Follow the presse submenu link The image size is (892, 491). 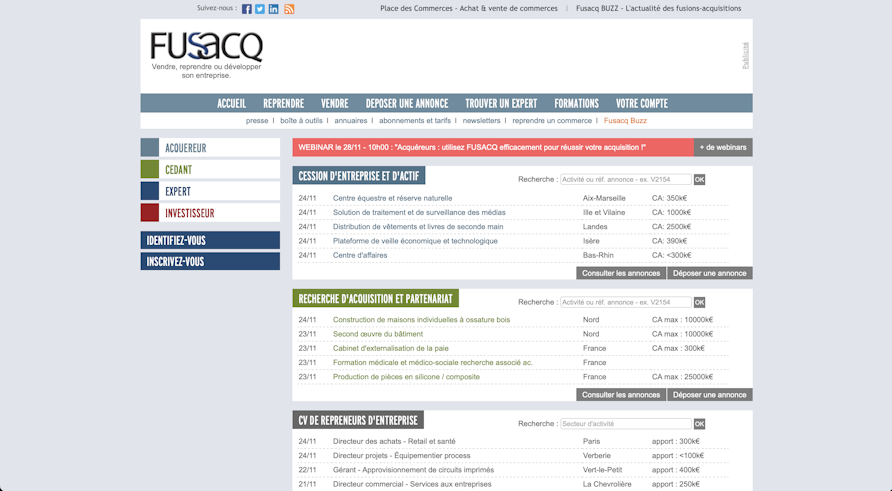click(257, 121)
